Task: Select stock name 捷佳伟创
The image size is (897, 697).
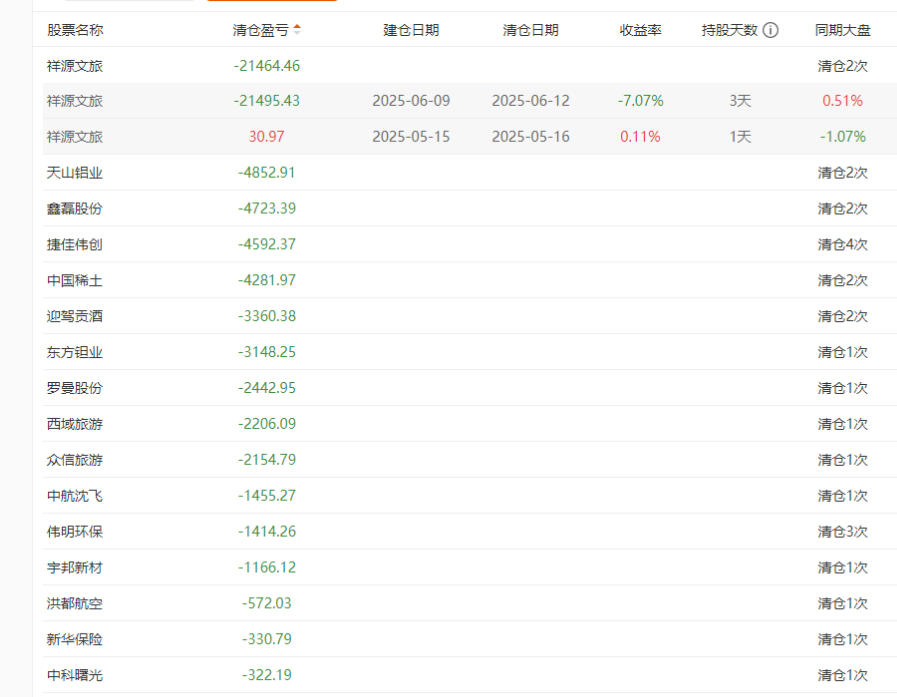Action: click(75, 244)
